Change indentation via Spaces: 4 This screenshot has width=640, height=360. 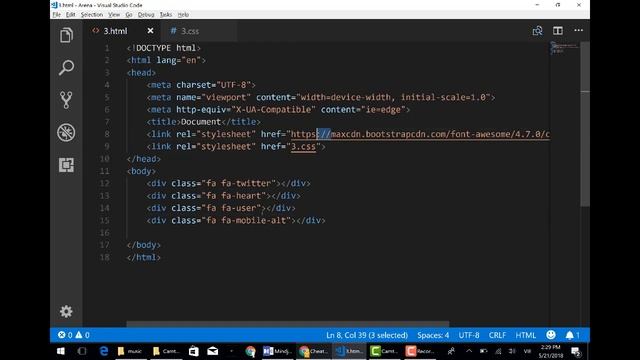coord(433,335)
